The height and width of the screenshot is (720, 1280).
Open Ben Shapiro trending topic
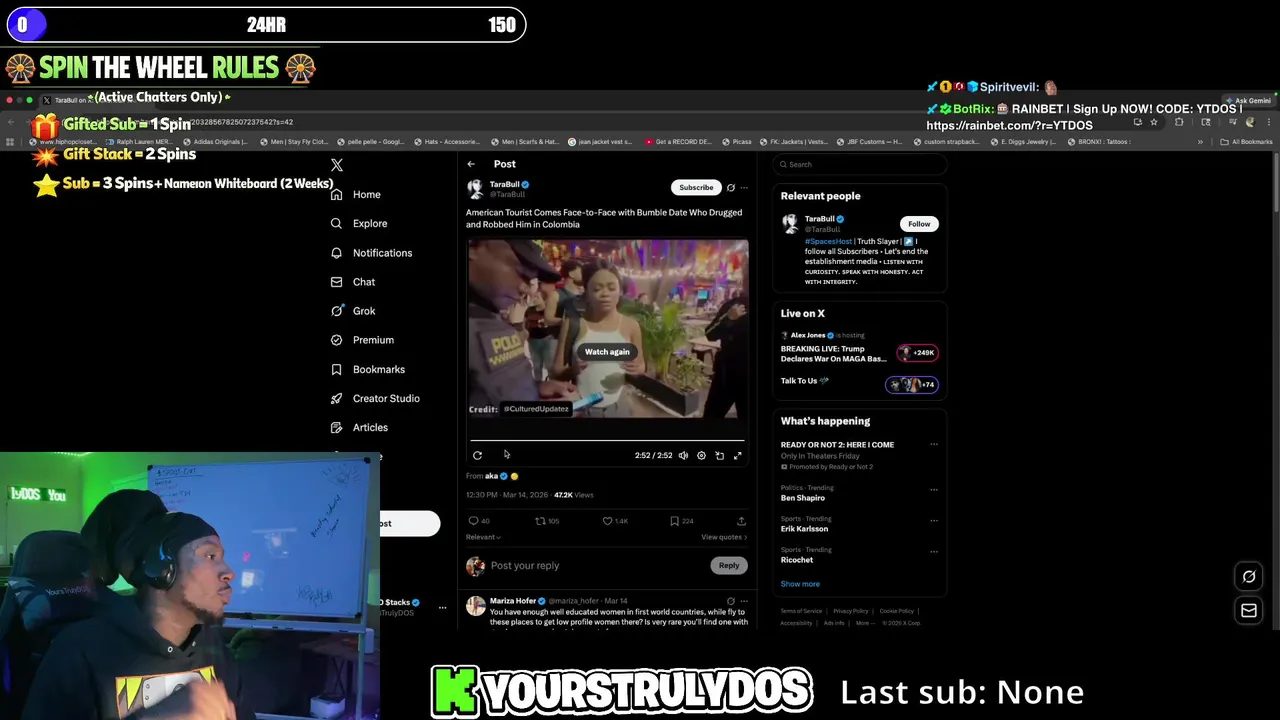(803, 498)
